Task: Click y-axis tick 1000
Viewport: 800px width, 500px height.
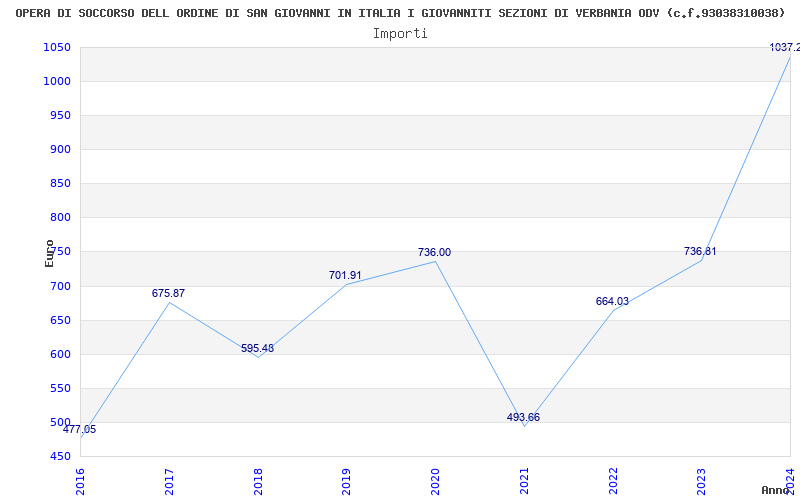Action: (57, 82)
